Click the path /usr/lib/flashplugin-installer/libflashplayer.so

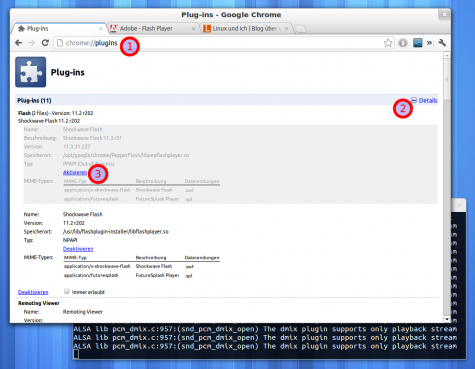click(116, 231)
